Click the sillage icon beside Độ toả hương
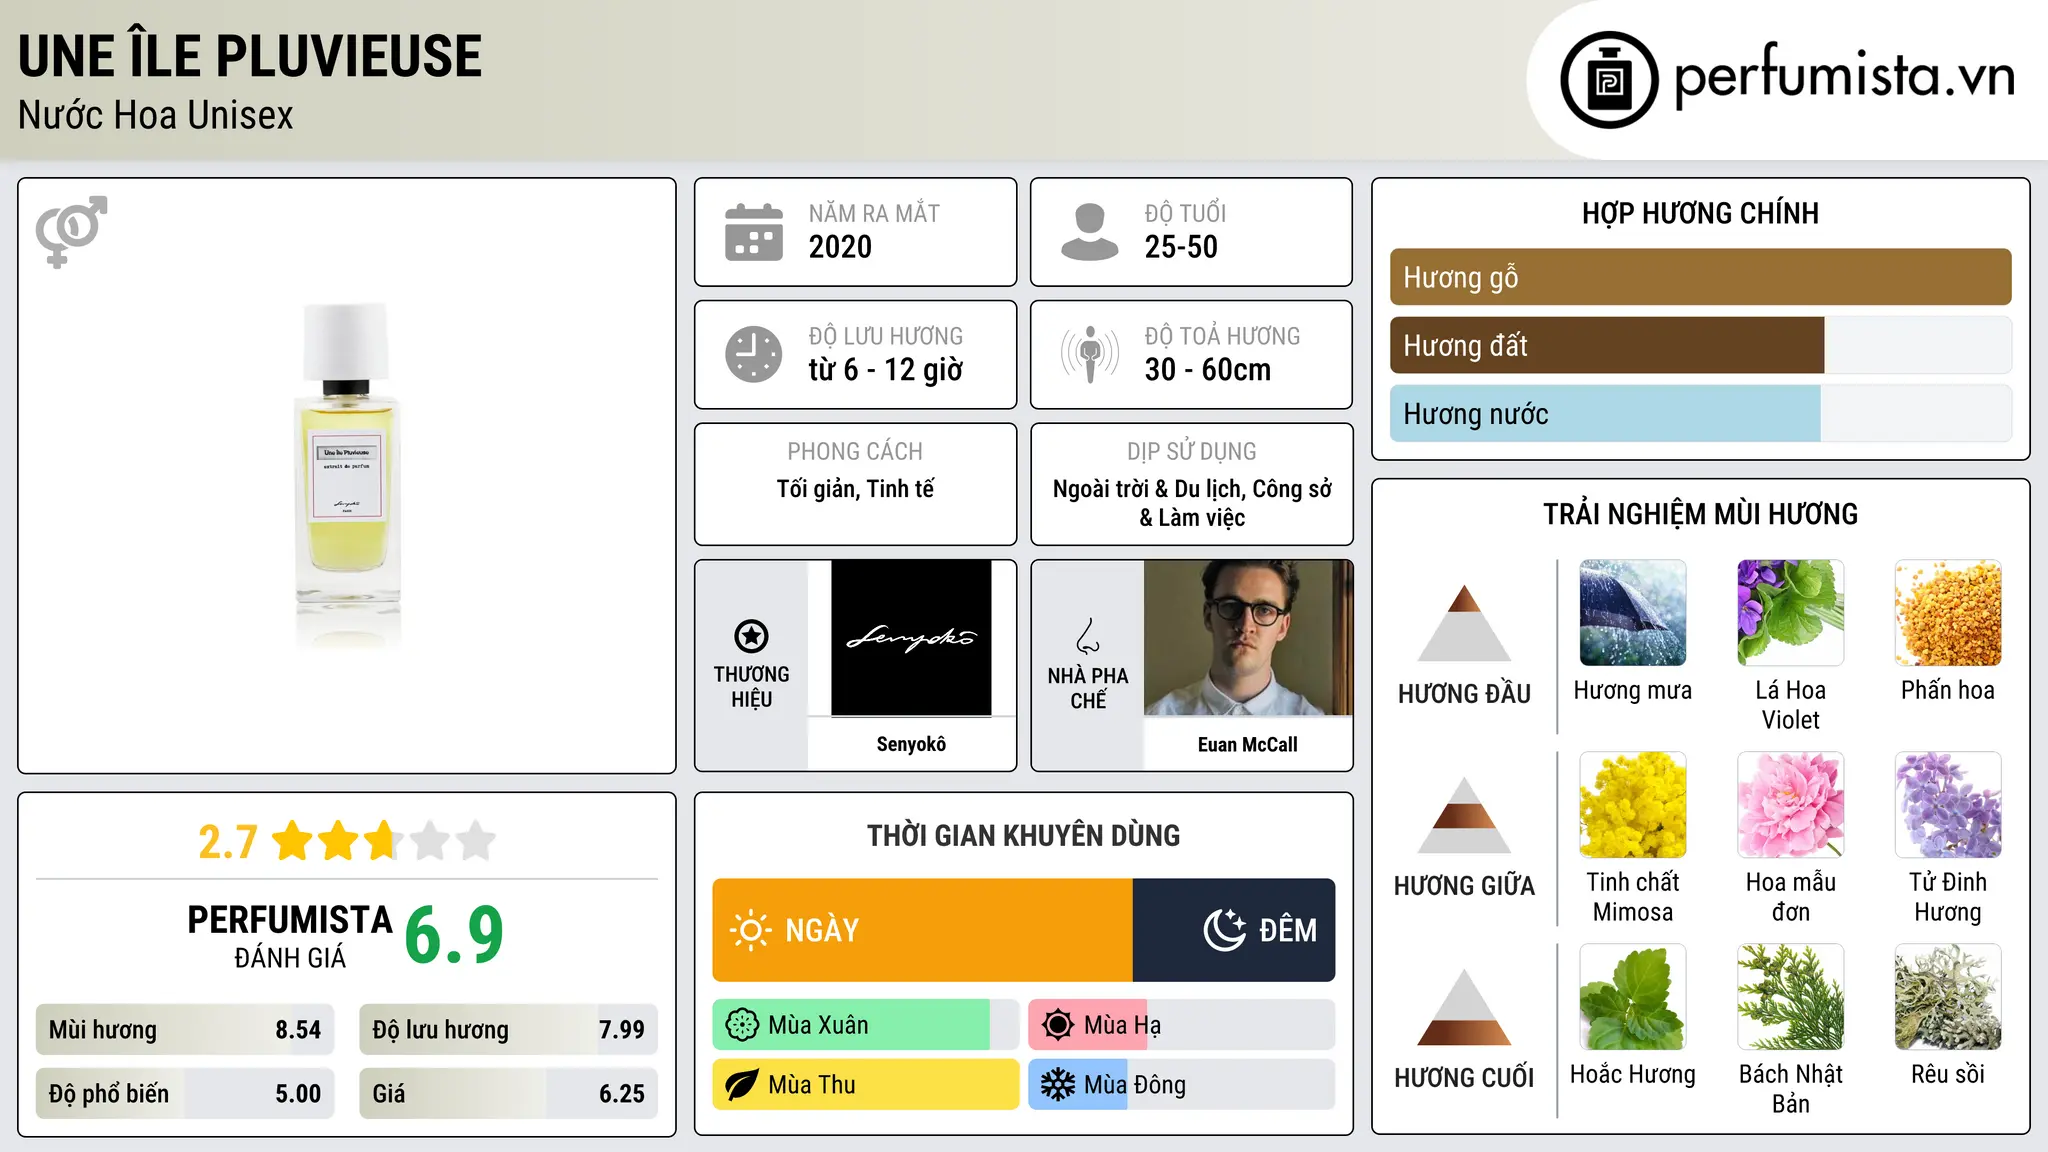2048x1152 pixels. [1089, 354]
